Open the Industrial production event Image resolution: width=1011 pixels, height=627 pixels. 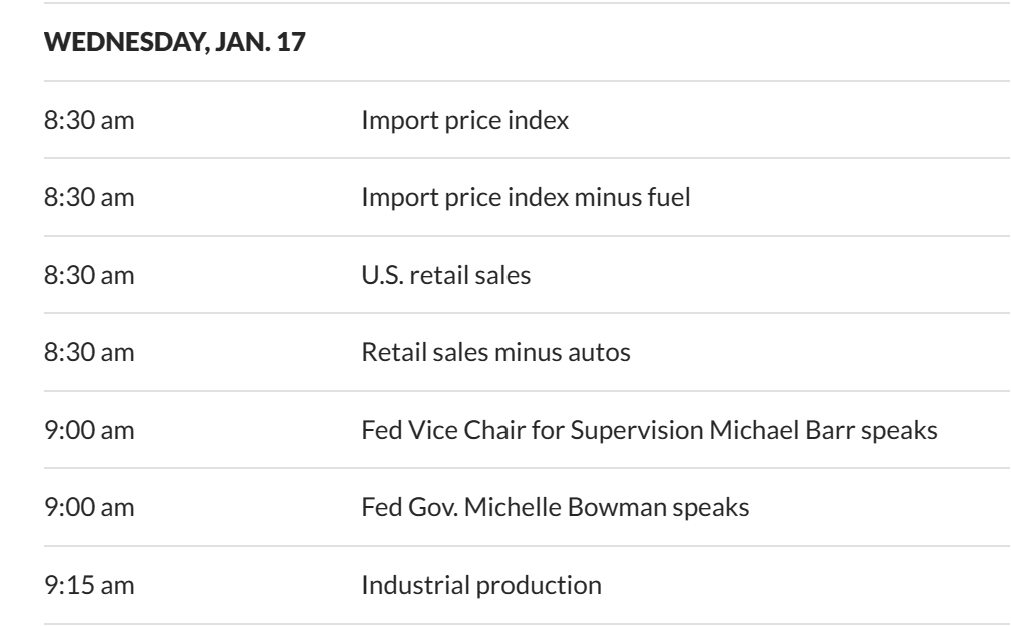click(x=481, y=584)
